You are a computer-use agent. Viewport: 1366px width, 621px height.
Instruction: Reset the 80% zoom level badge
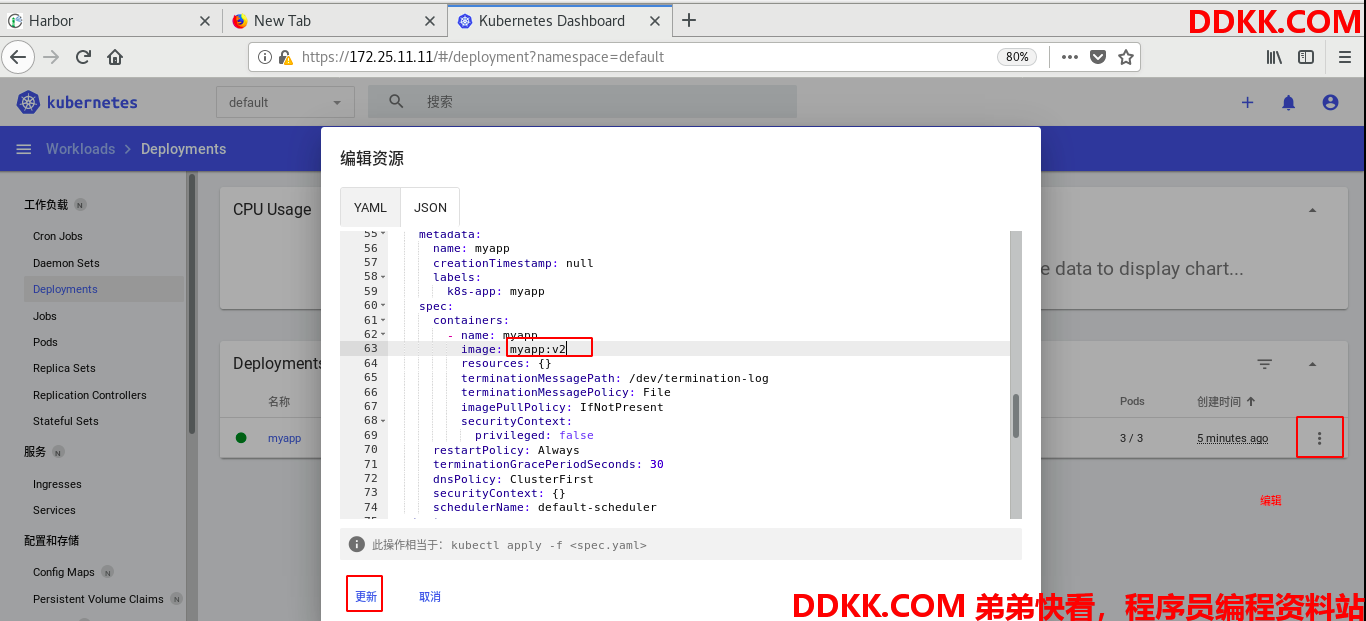[x=1017, y=57]
